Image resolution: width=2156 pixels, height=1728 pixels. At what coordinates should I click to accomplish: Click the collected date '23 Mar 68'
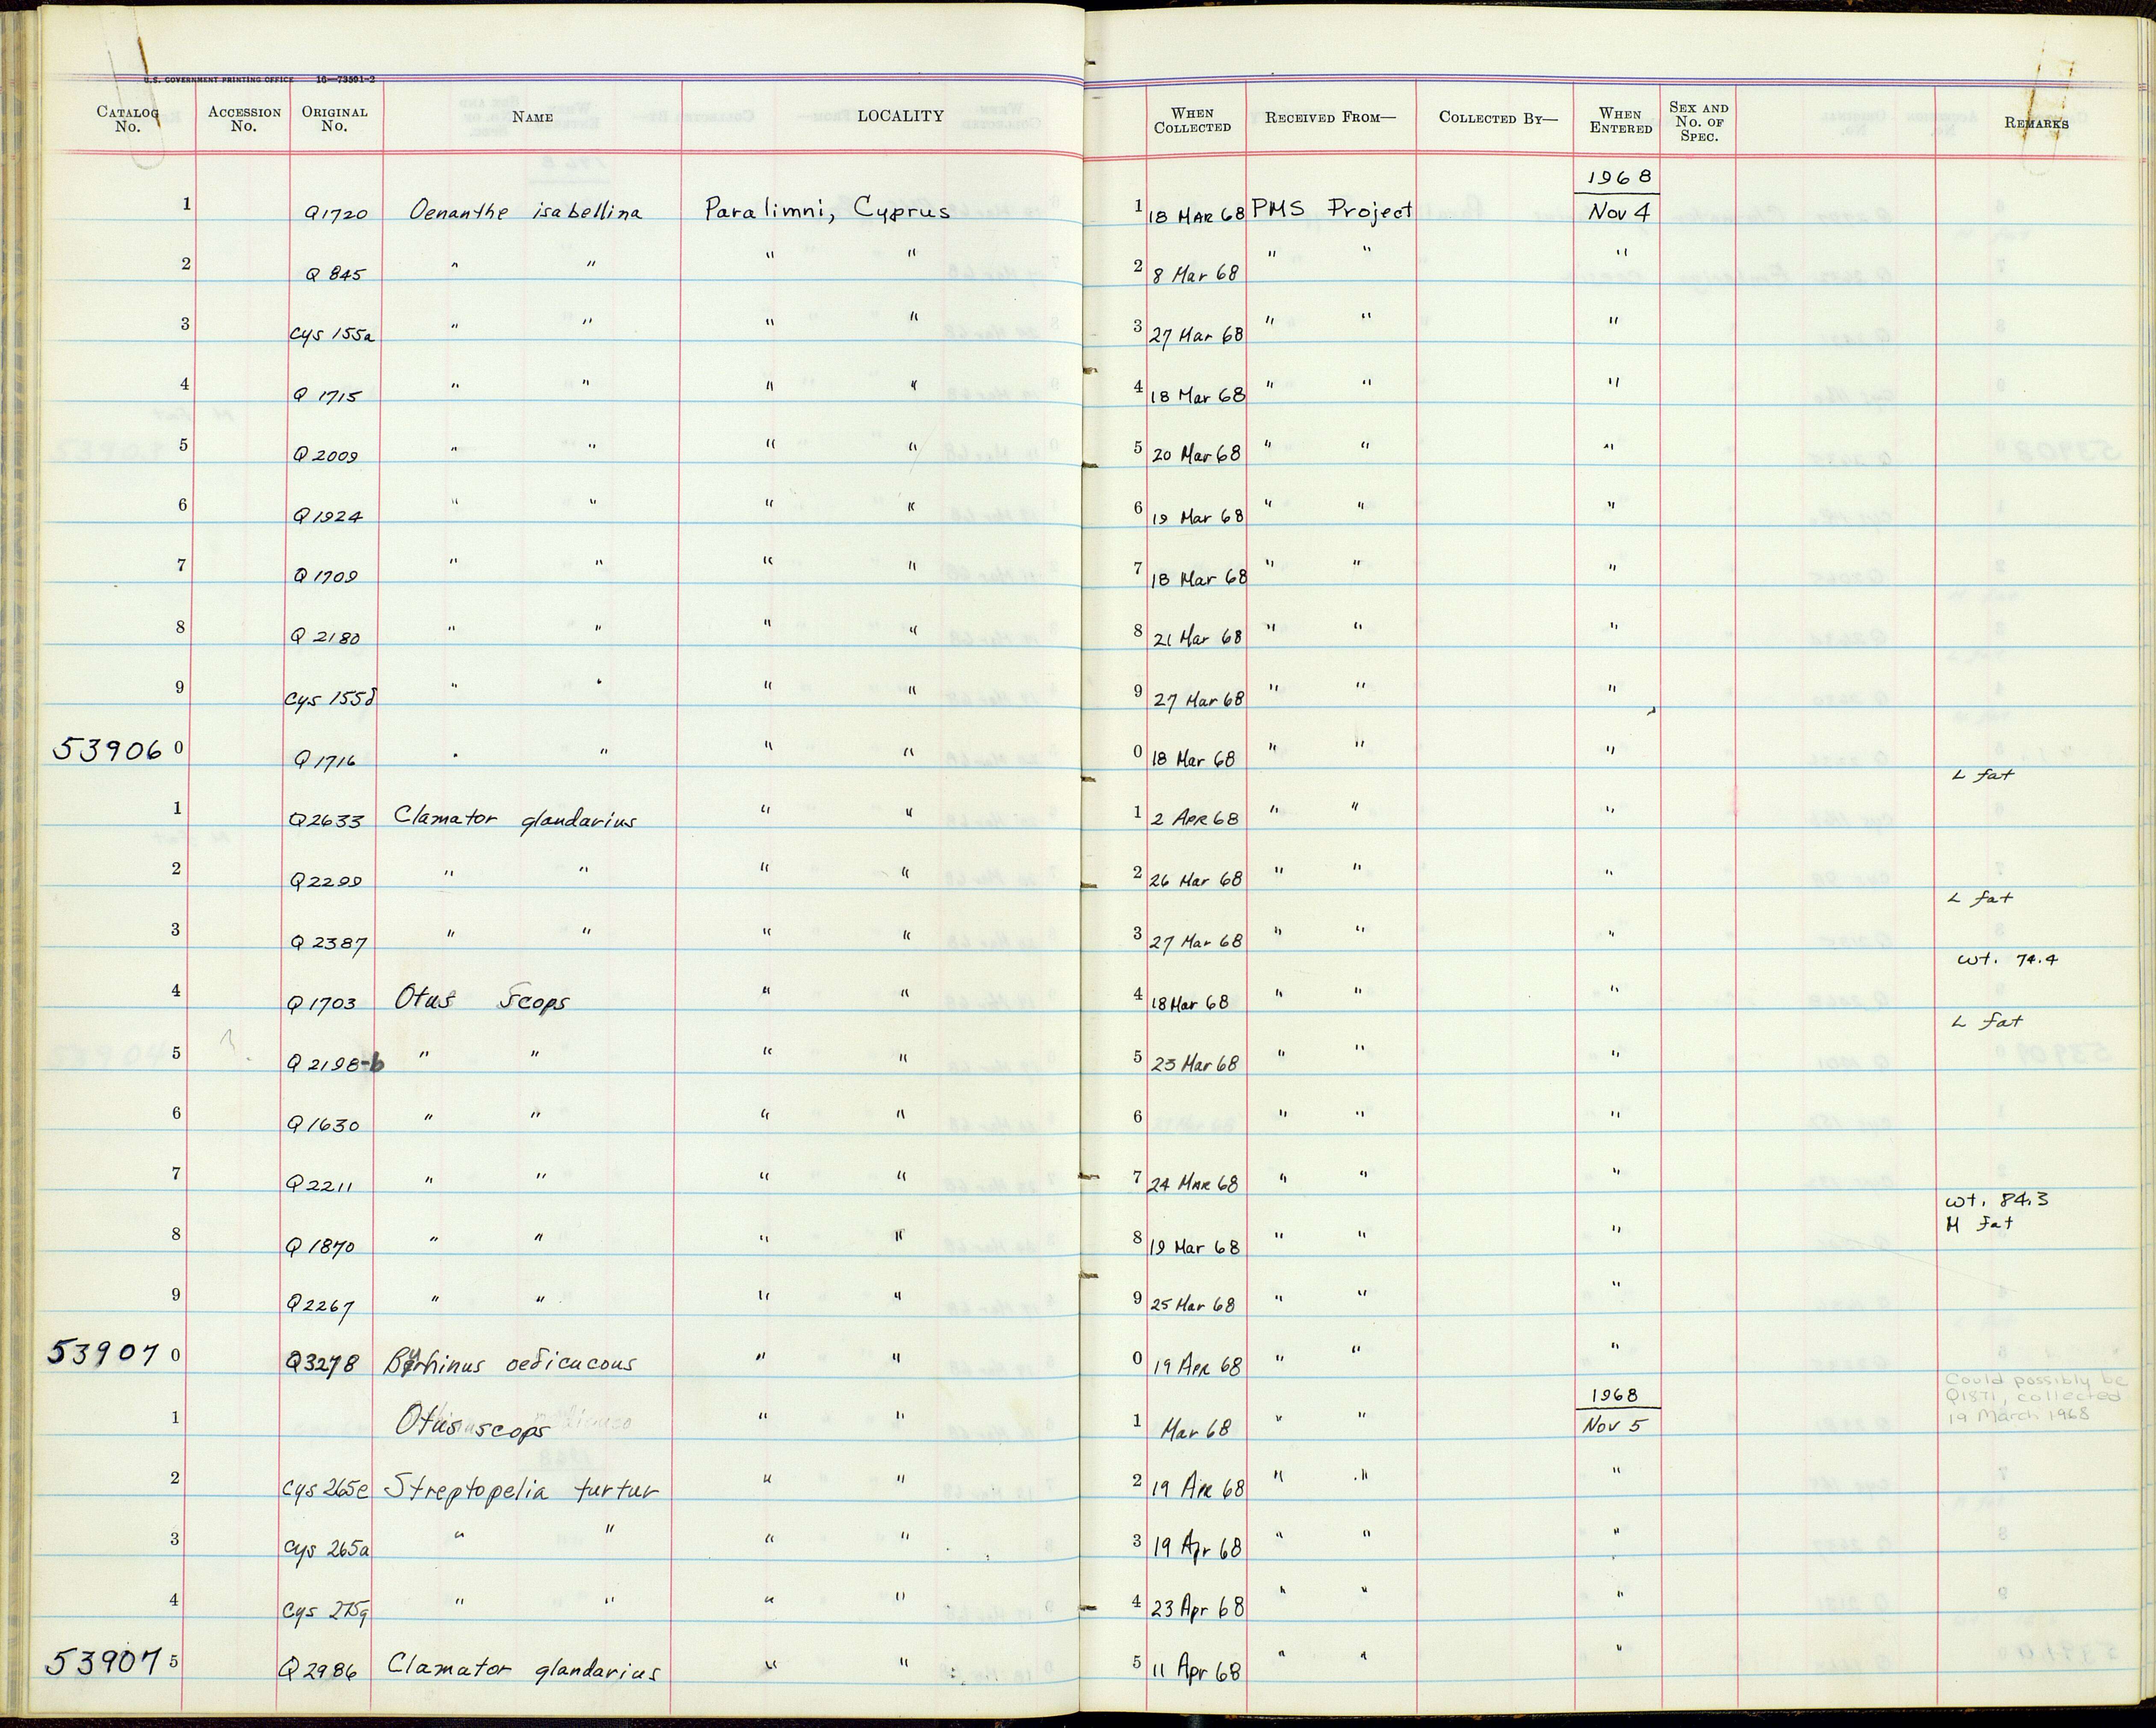pos(1195,1063)
